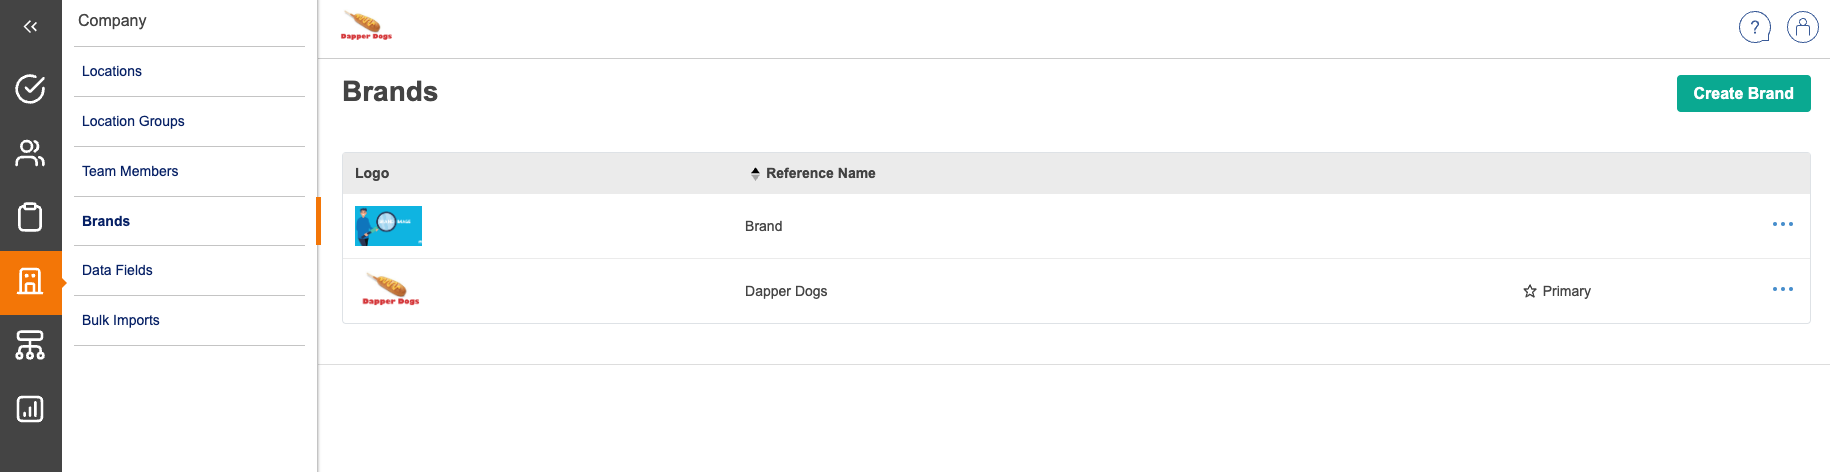Click the star icon beside Primary

click(1530, 291)
